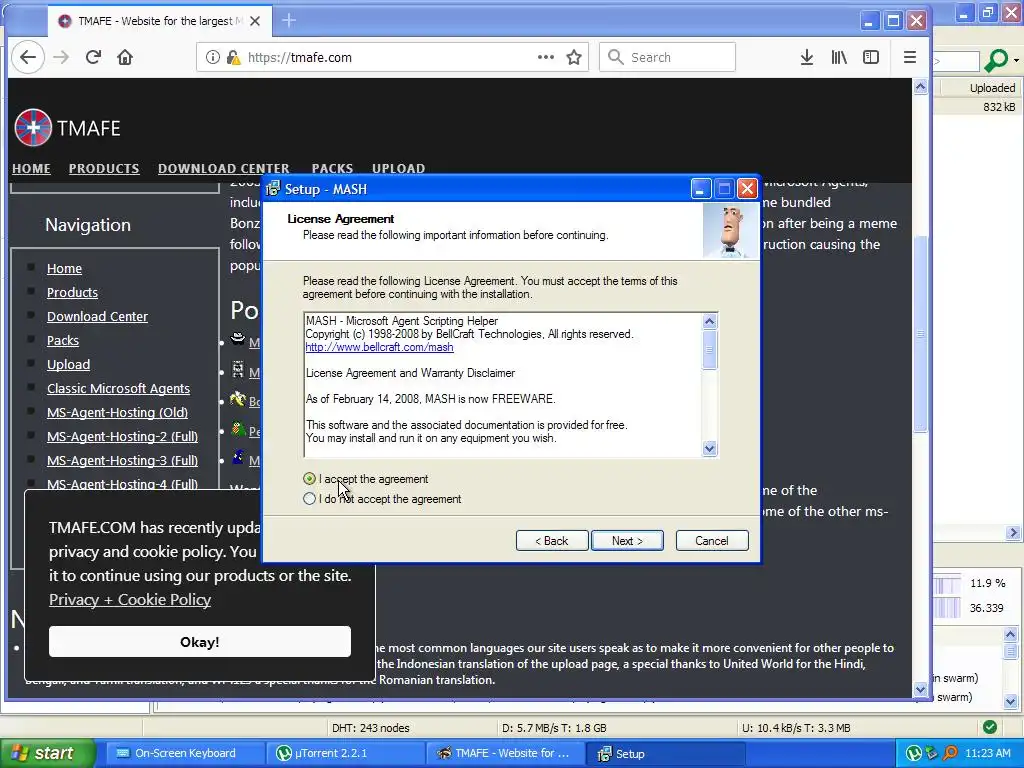
Task: Open Firefox hamburger menu
Action: pos(910,57)
